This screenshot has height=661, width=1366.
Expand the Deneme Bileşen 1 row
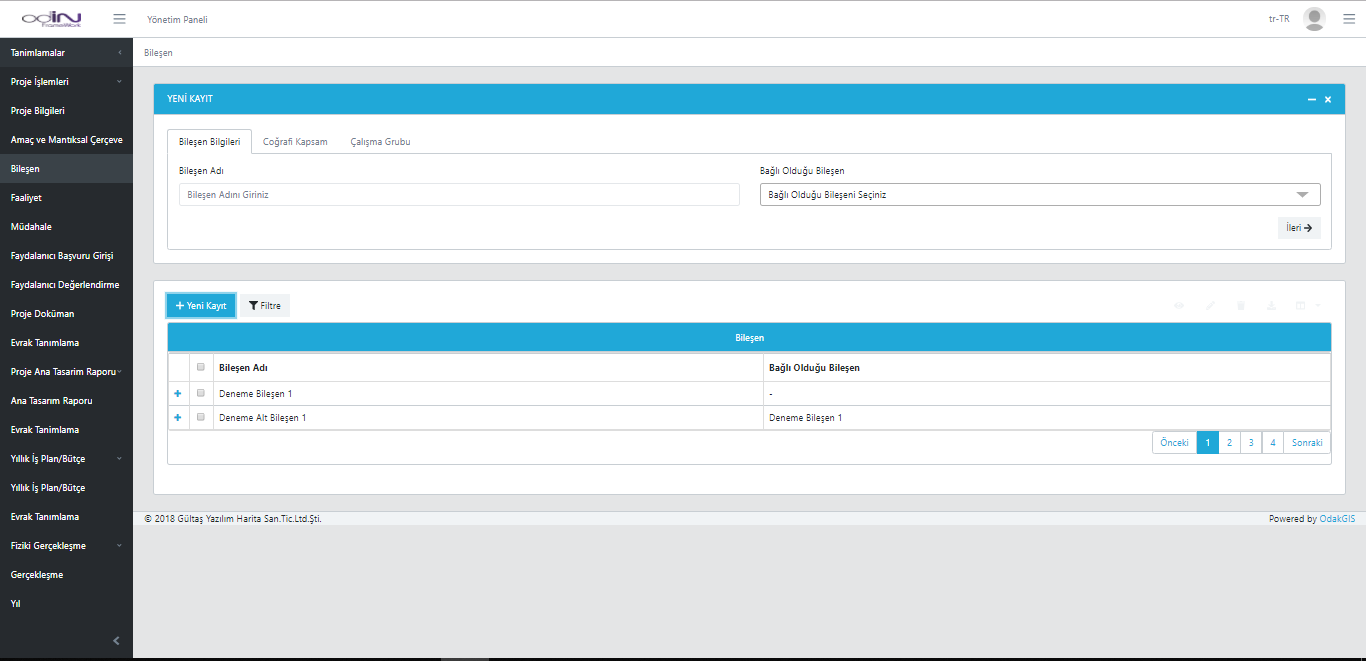coord(178,393)
